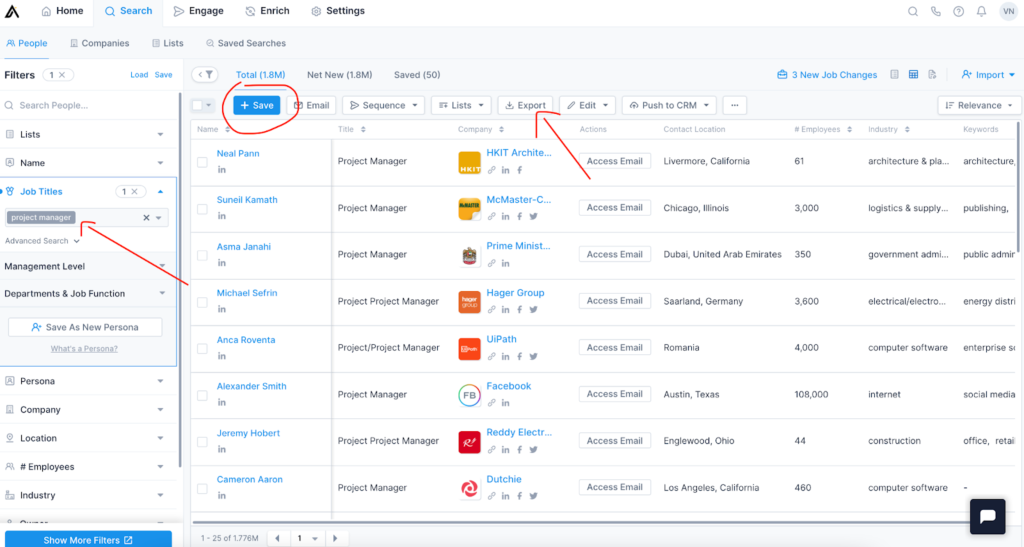Open the Push to CRM dropdown

[x=669, y=105]
